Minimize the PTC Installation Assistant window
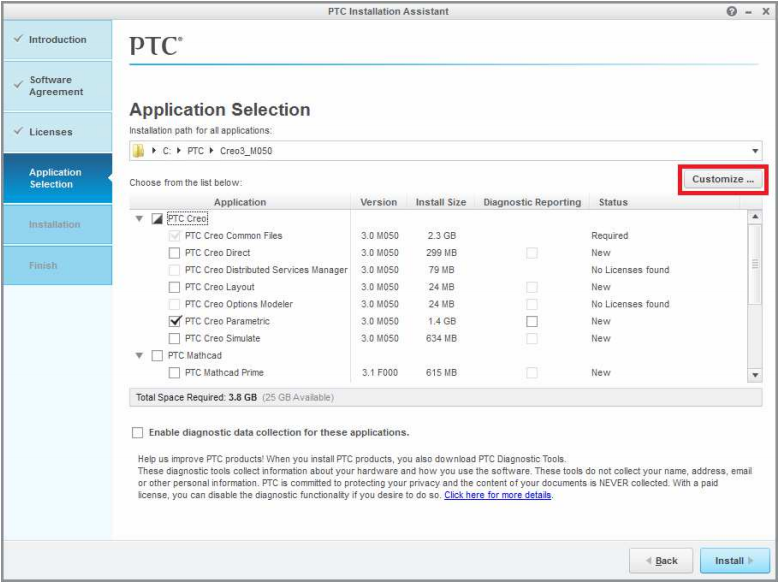Screen dimensions: 780x584 coord(749,12)
